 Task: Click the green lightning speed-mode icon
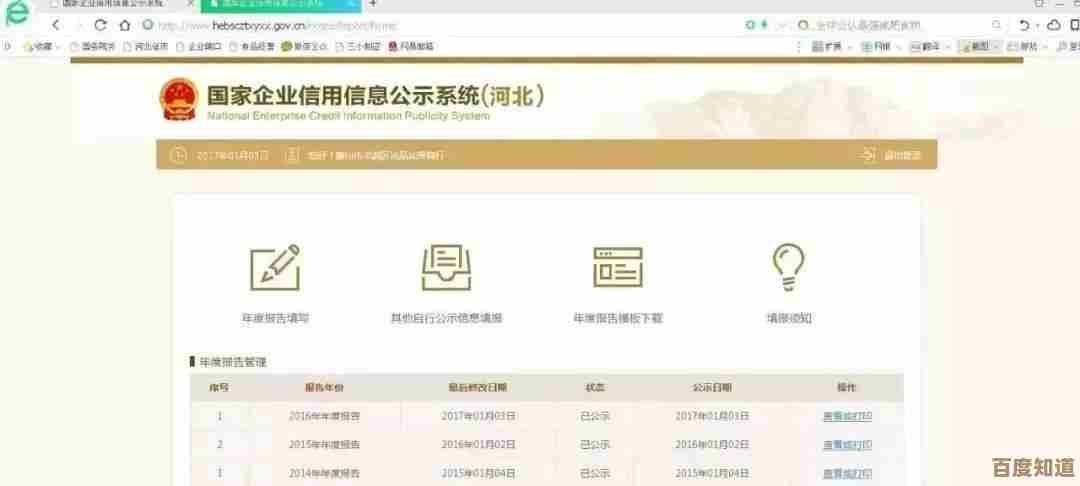point(764,25)
